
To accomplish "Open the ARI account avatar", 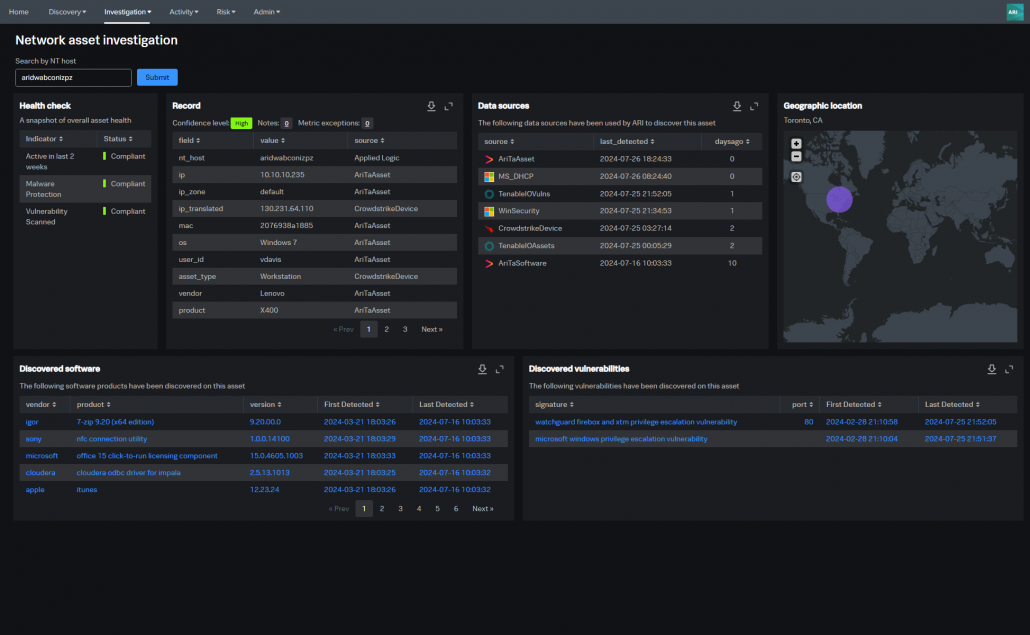I will 1013,12.
